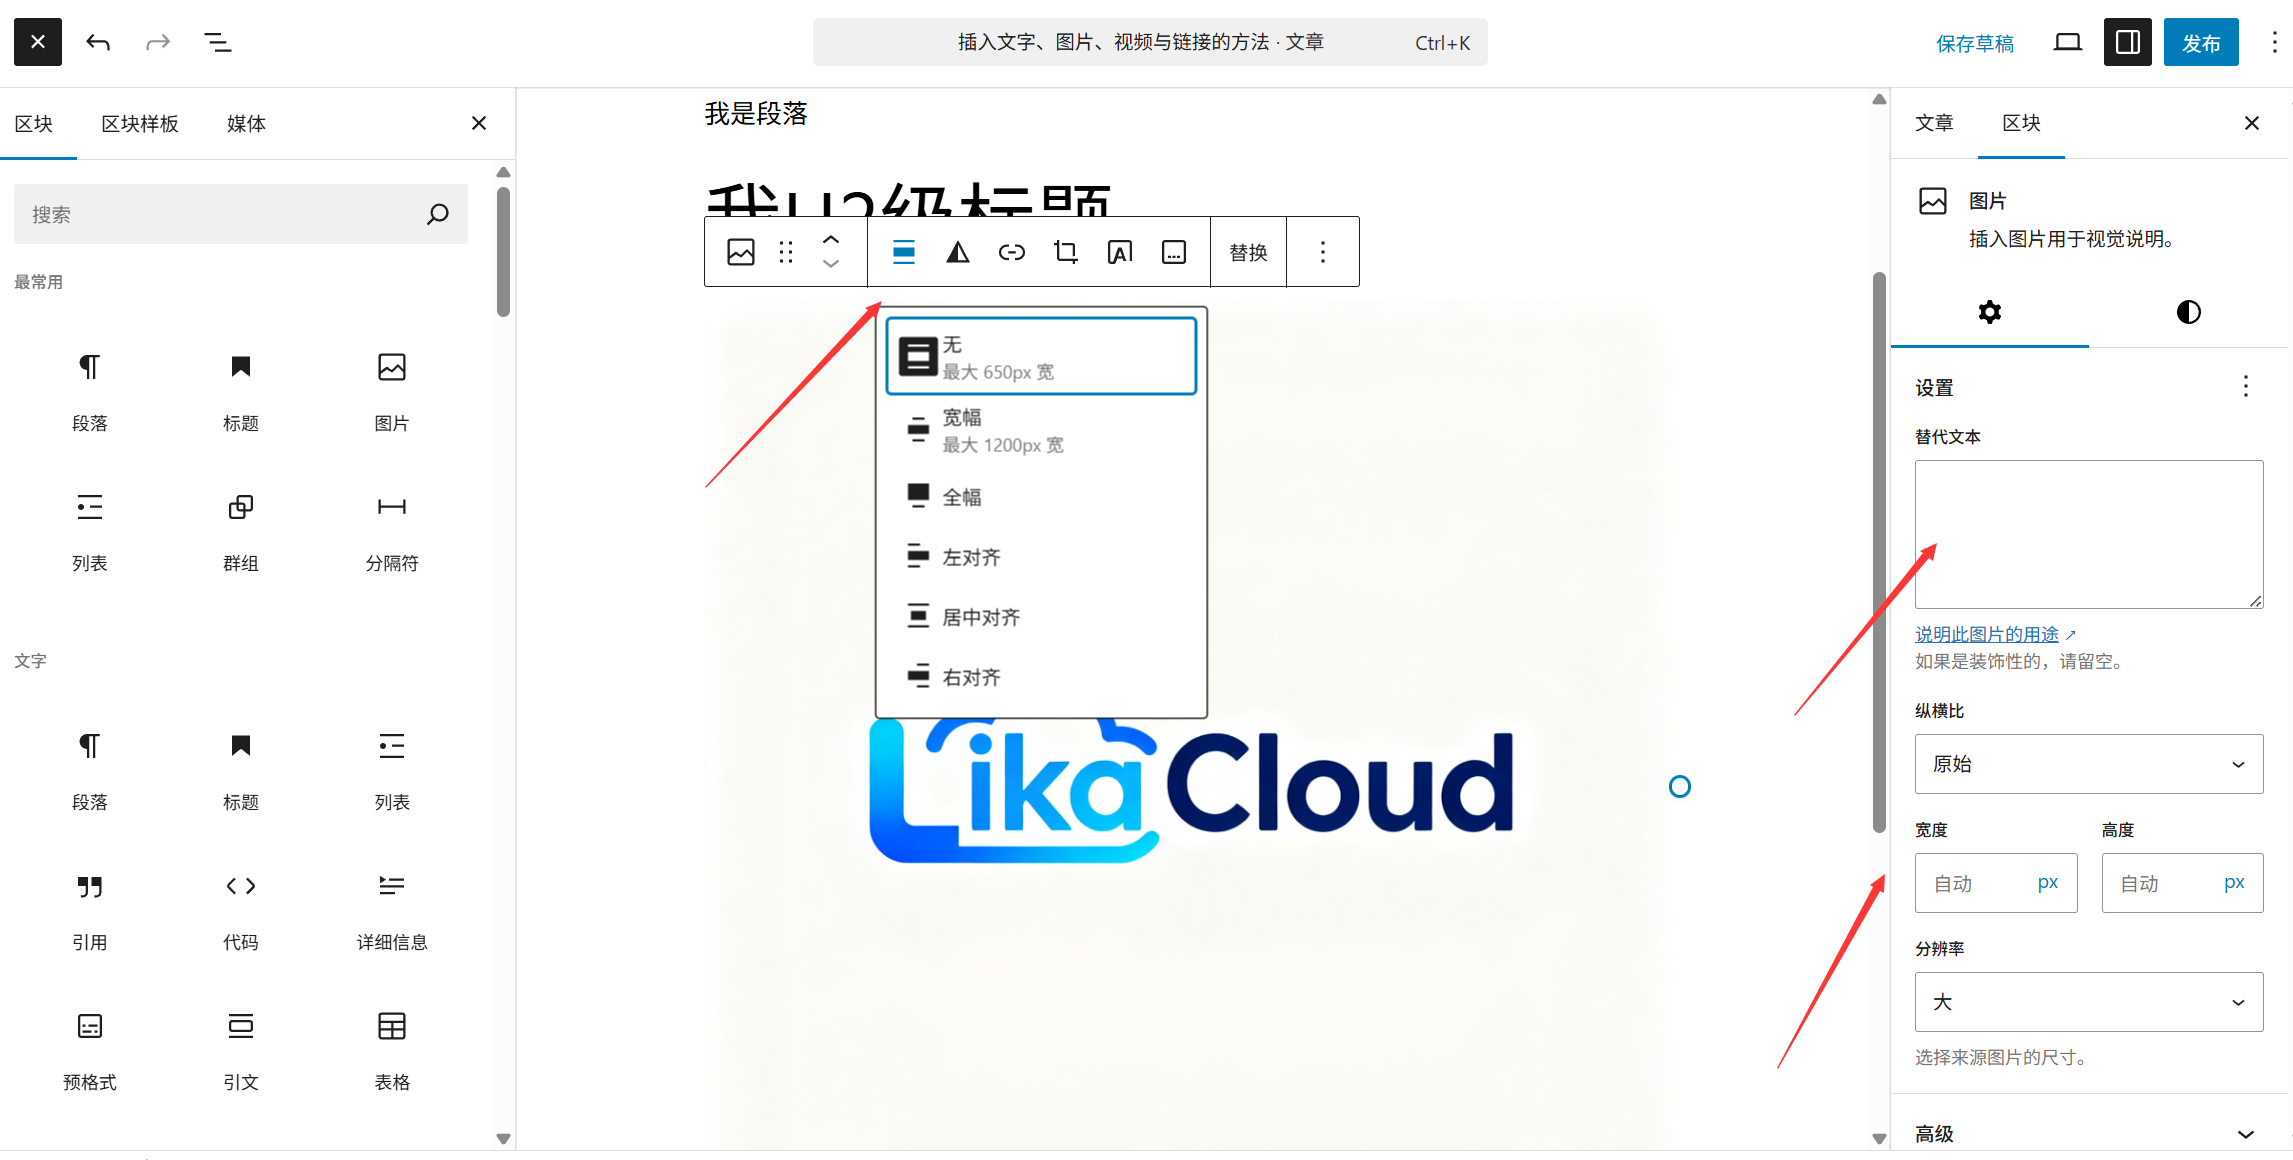Click the 发布 publish button
2293x1160 pixels.
point(2201,42)
